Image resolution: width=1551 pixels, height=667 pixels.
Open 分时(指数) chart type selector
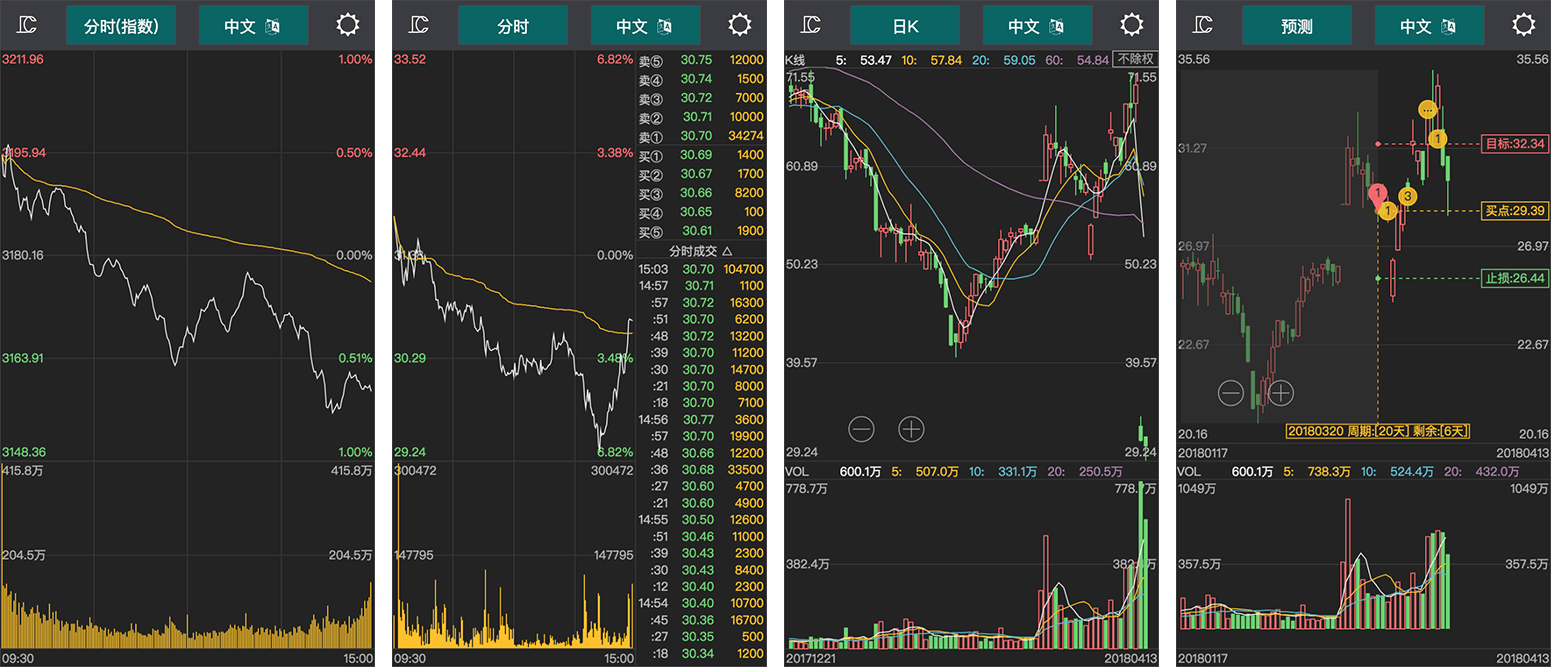pos(121,25)
